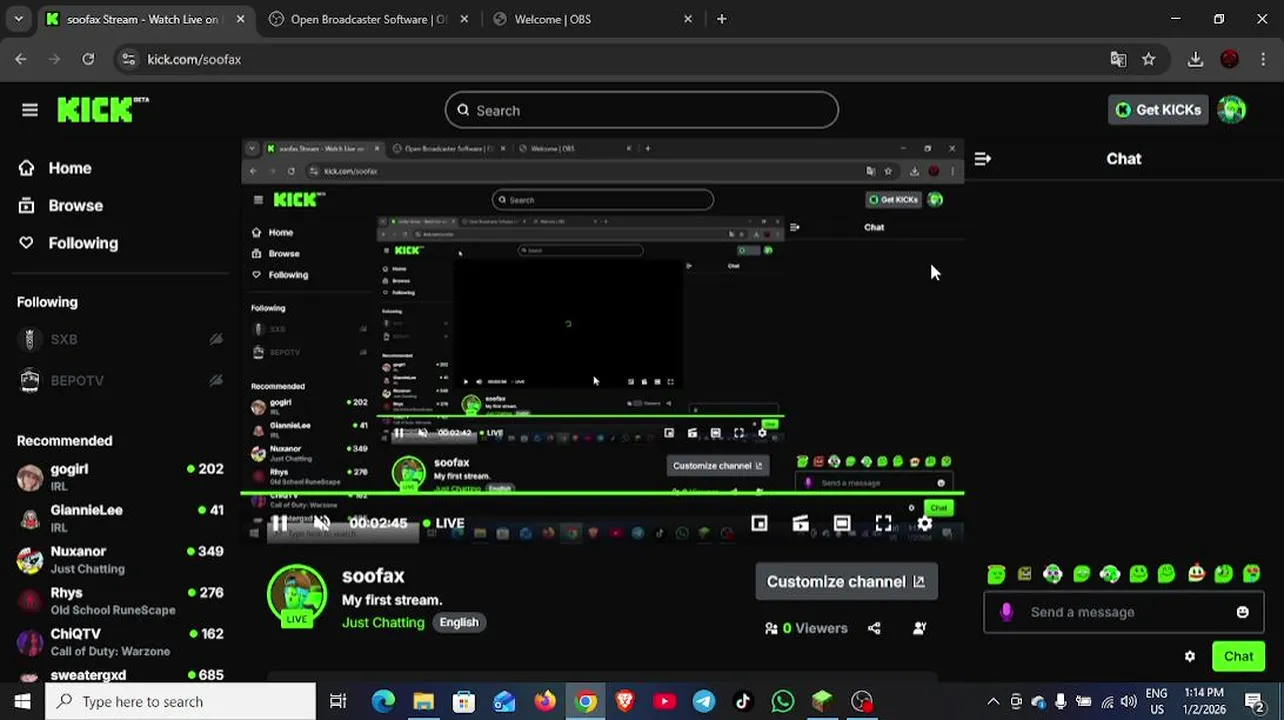Open Chrome profile avatar

[1230, 59]
